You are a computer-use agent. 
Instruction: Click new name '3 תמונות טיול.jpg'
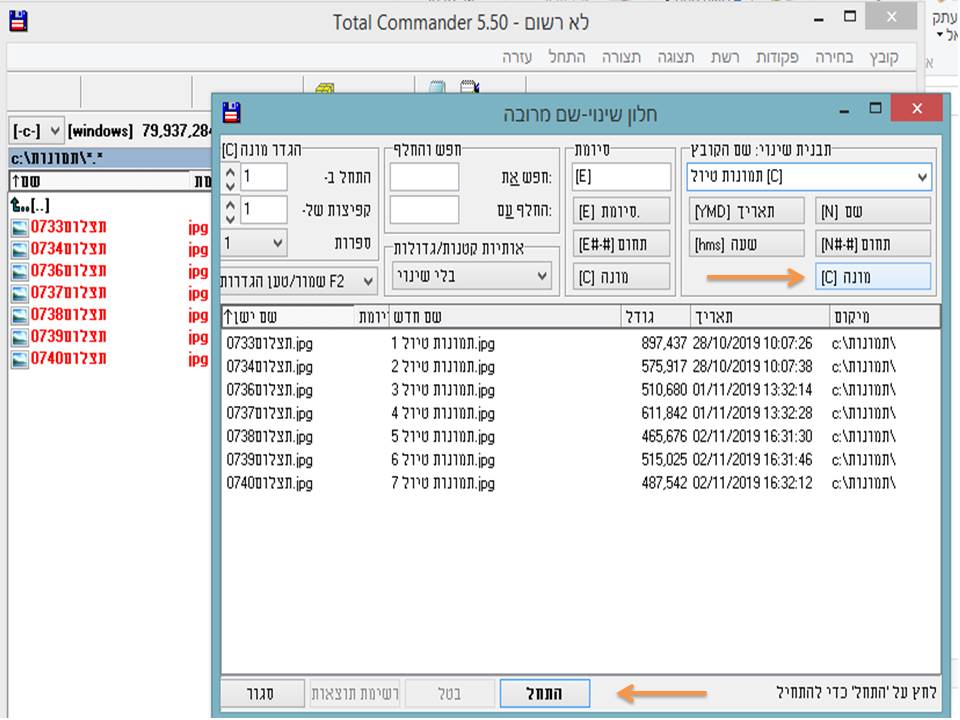point(443,390)
